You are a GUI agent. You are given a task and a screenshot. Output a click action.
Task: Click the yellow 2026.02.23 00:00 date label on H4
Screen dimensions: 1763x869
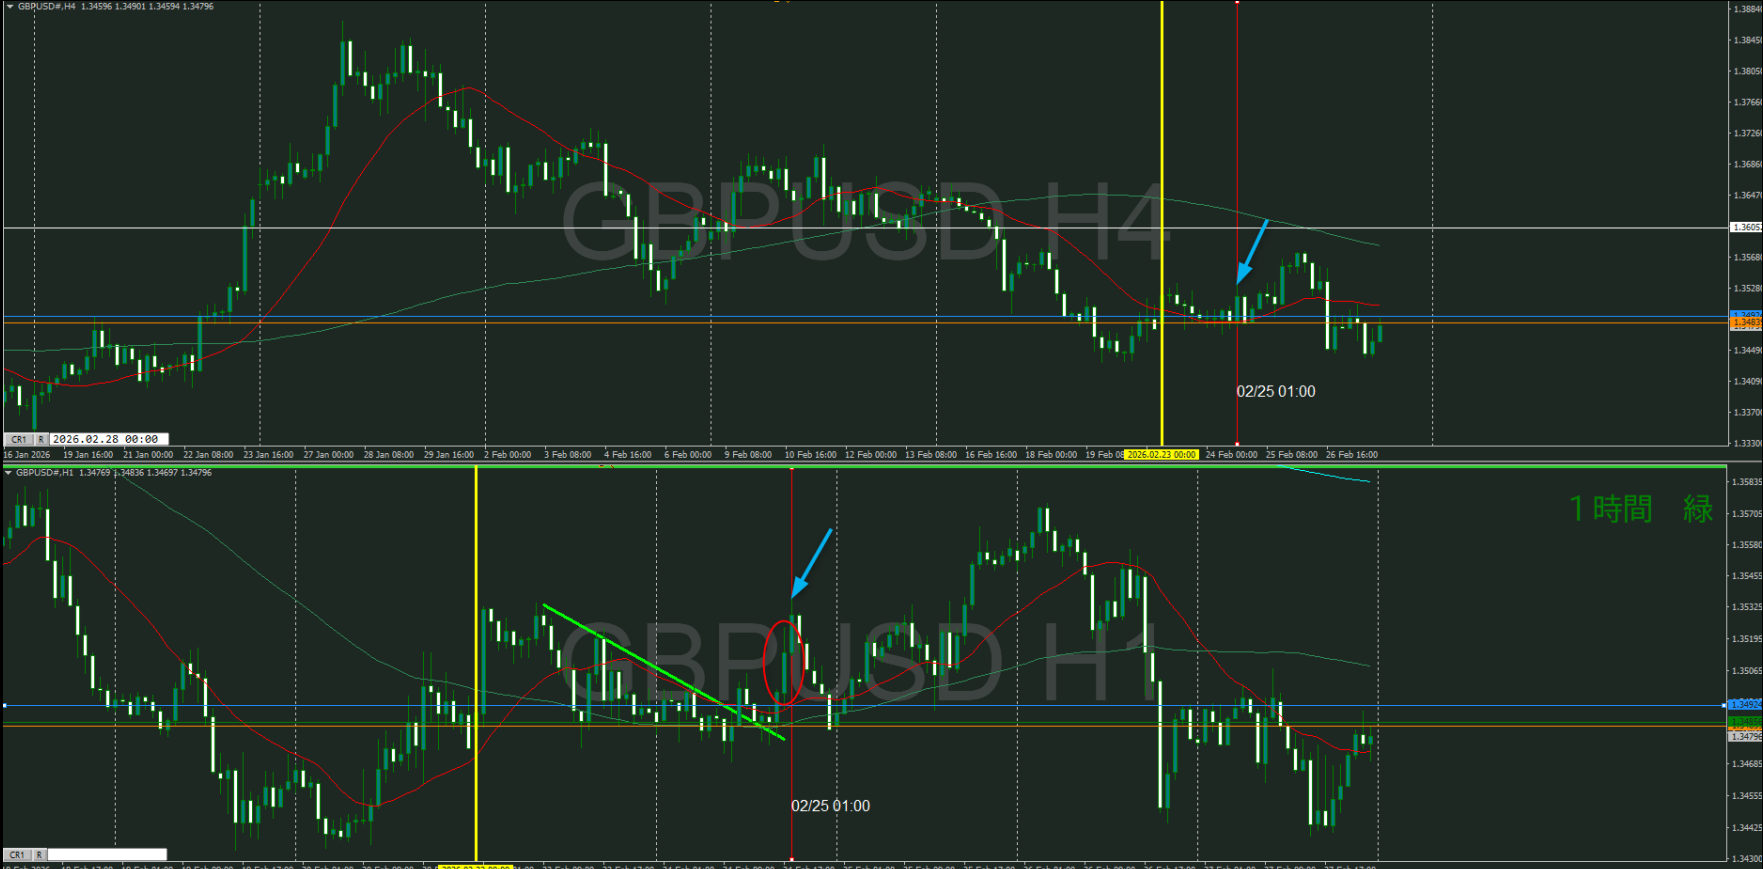coord(1161,455)
